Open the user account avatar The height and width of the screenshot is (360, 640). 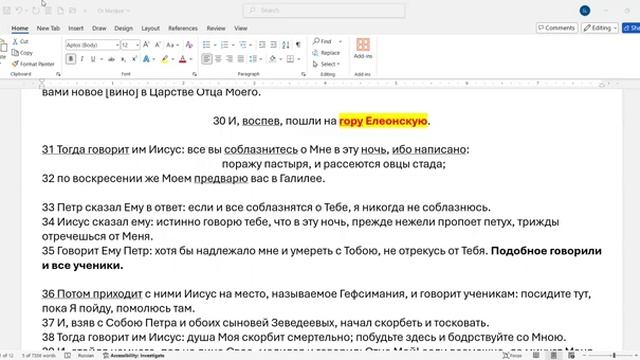(584, 11)
